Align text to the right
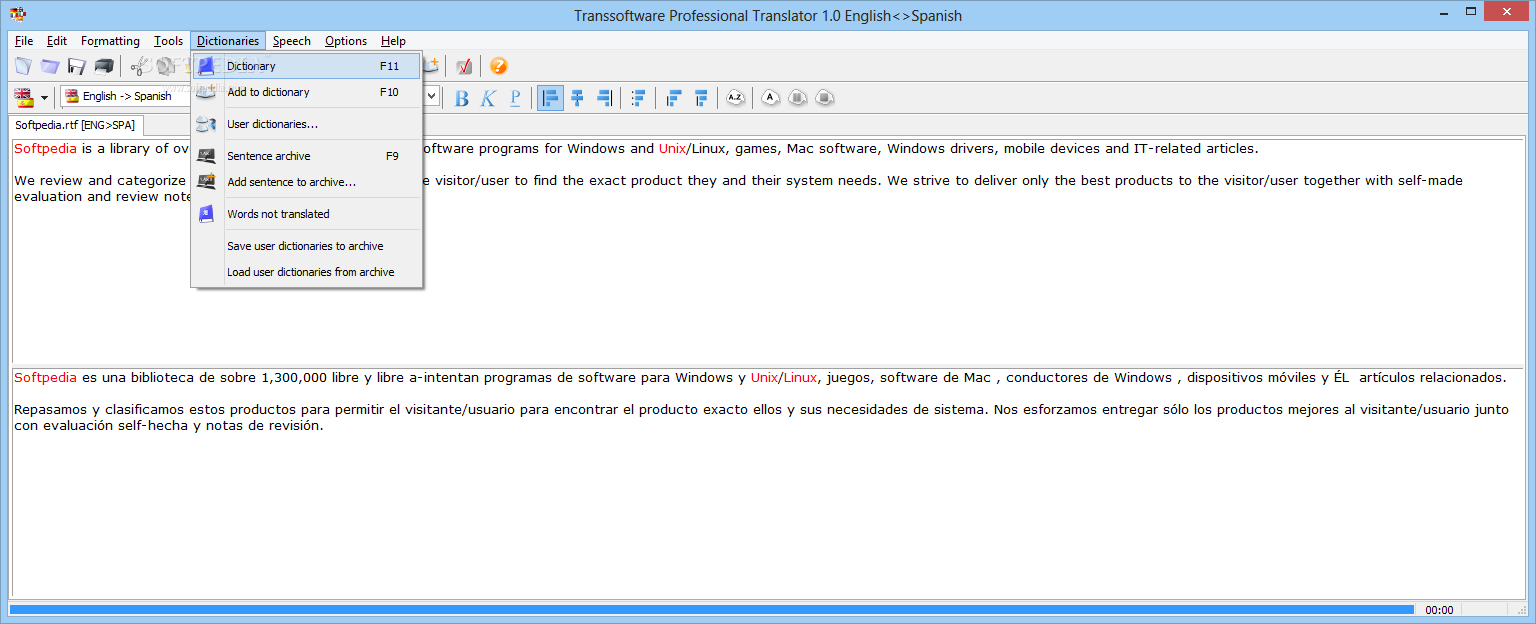Viewport: 1536px width, 624px height. [x=604, y=98]
